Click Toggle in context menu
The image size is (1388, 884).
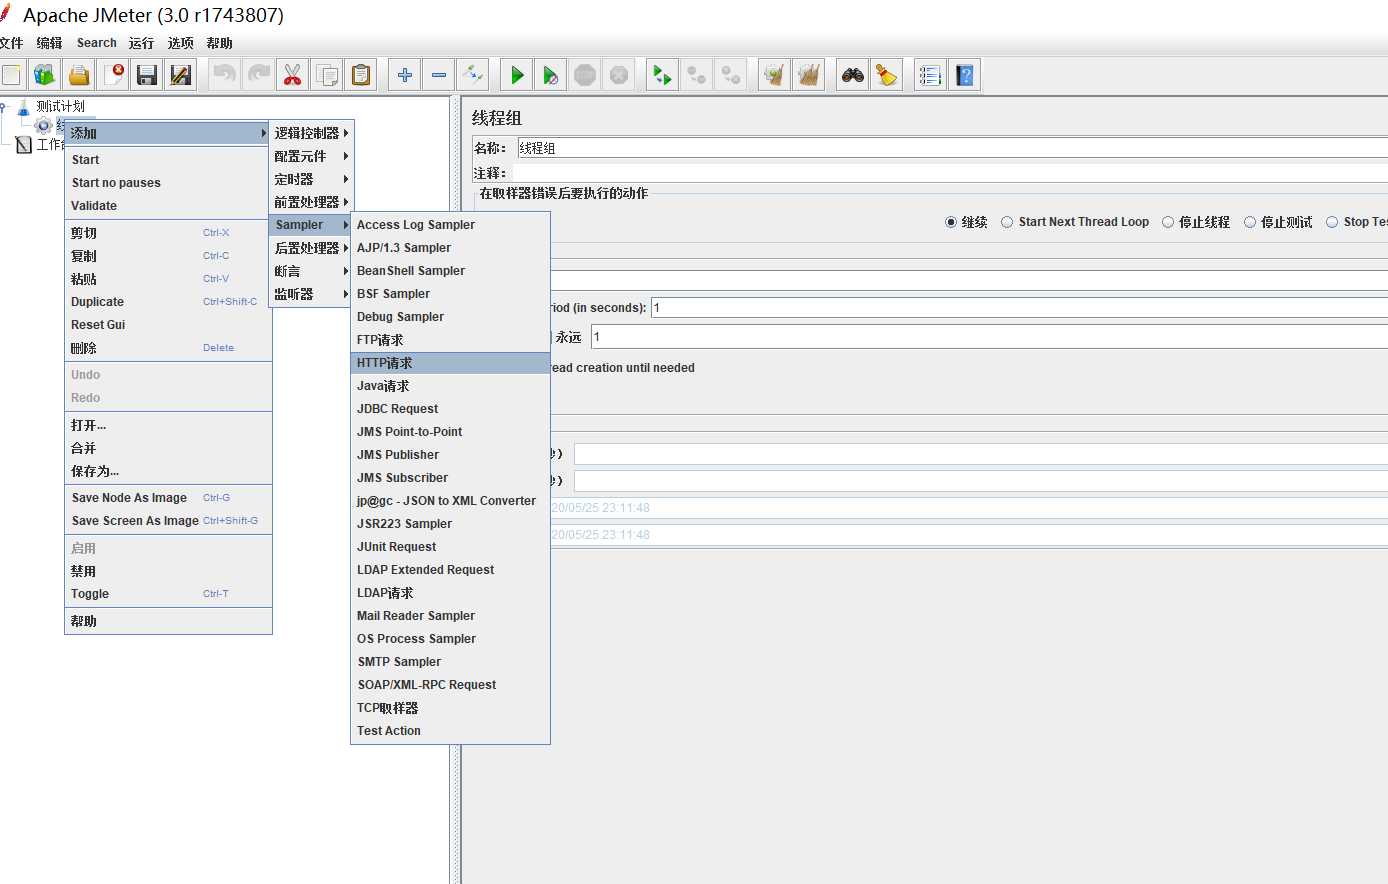pyautogui.click(x=168, y=594)
